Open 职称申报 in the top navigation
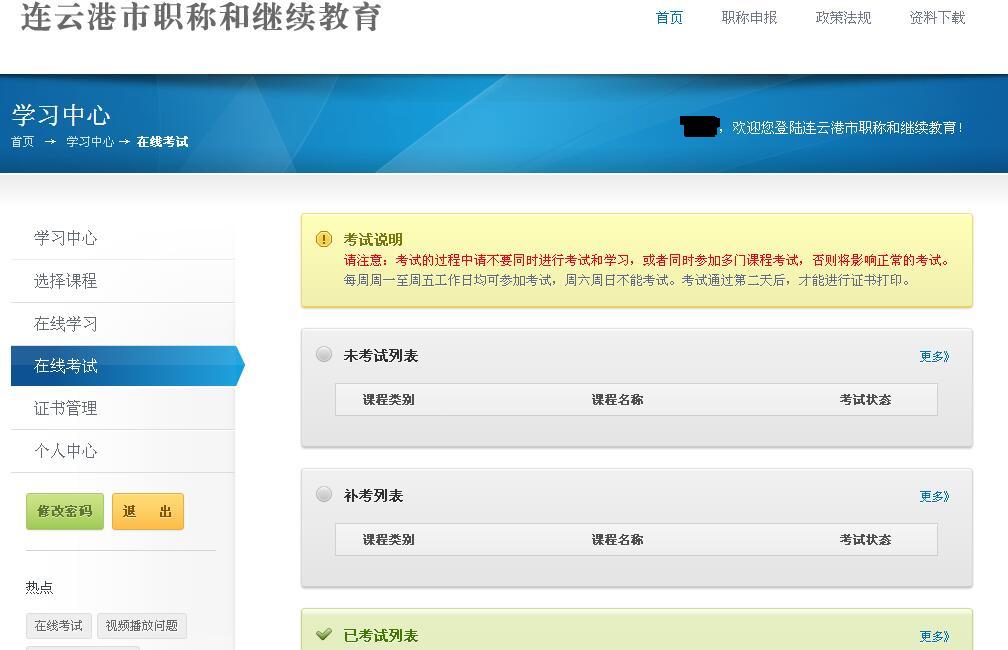 [749, 18]
